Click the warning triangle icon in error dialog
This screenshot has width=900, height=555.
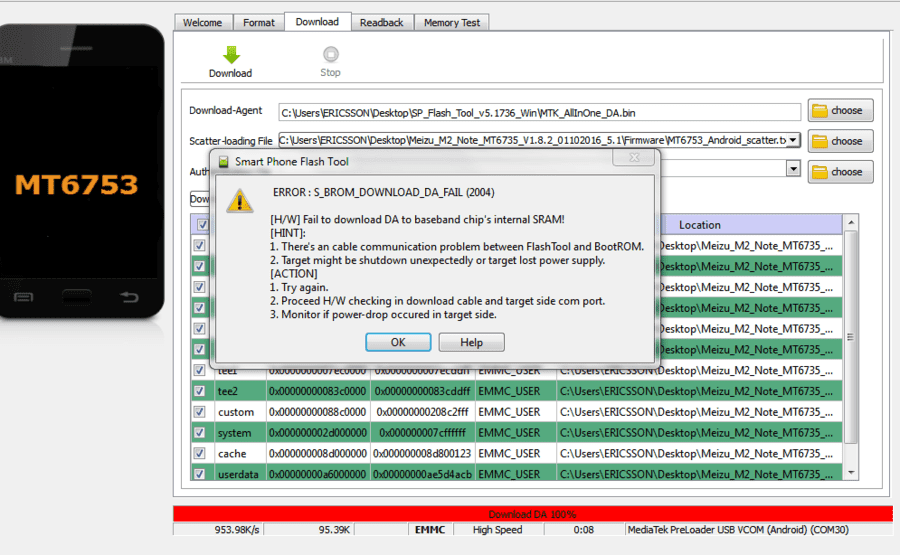(x=239, y=201)
